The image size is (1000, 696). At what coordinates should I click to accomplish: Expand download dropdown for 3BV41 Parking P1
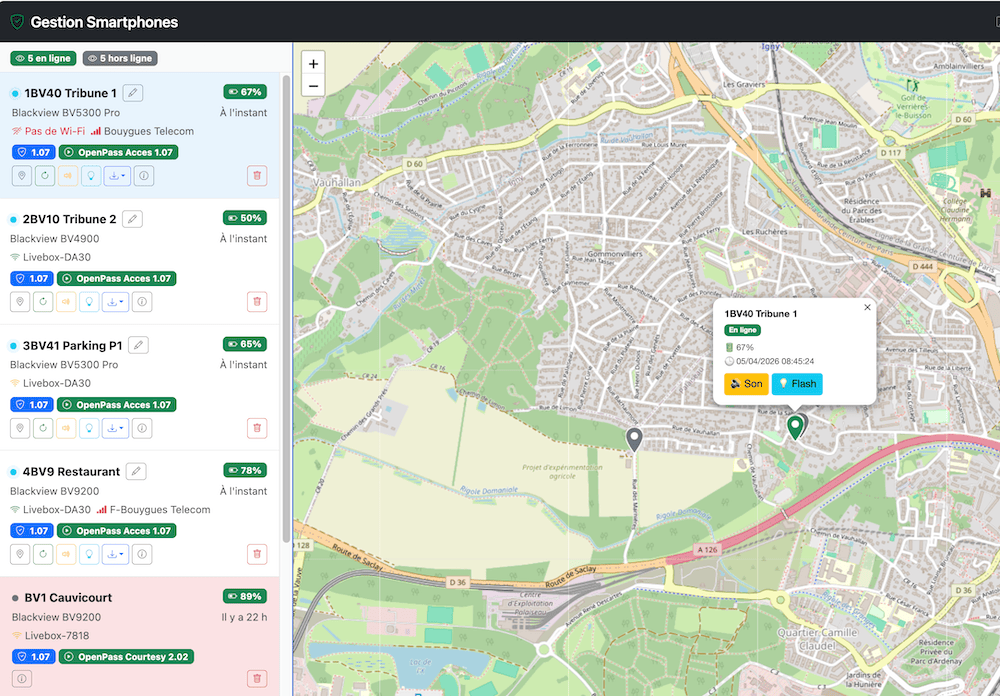(x=116, y=428)
